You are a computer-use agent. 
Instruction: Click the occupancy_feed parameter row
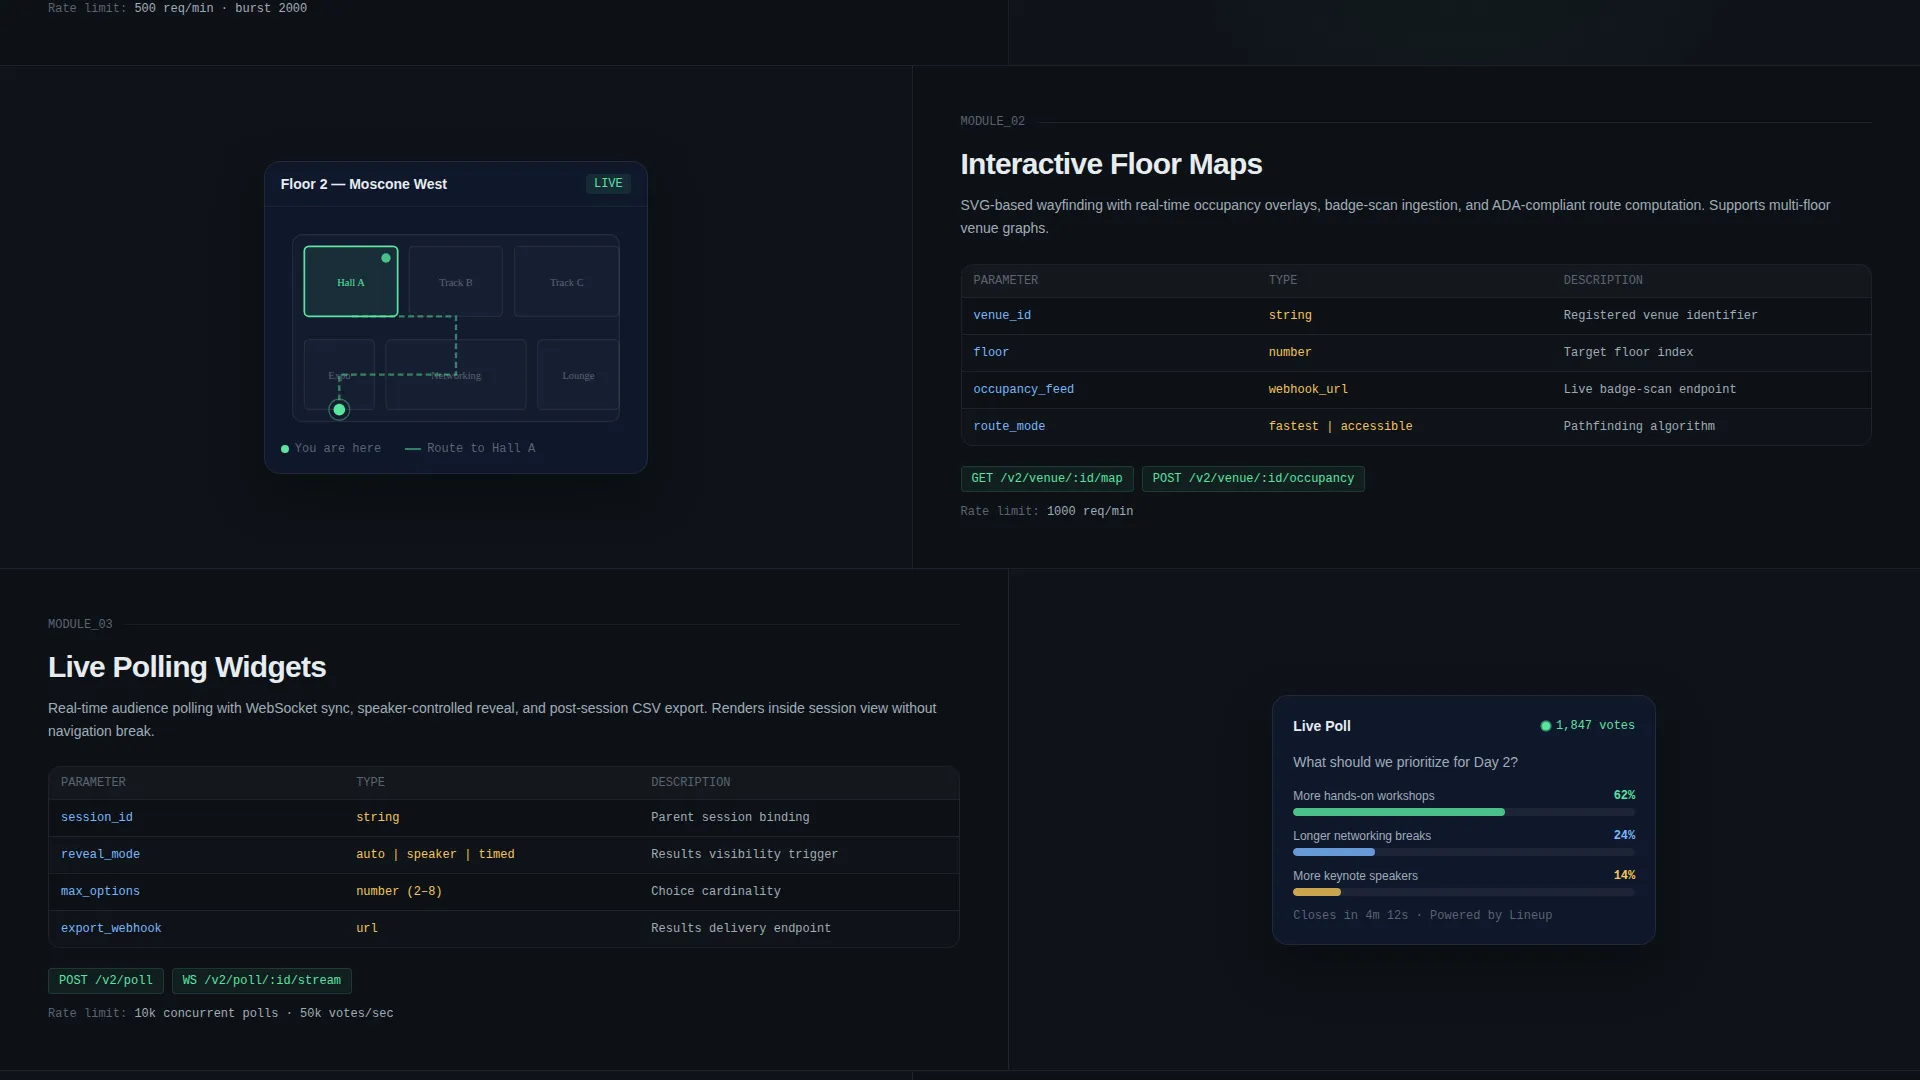(1416, 390)
